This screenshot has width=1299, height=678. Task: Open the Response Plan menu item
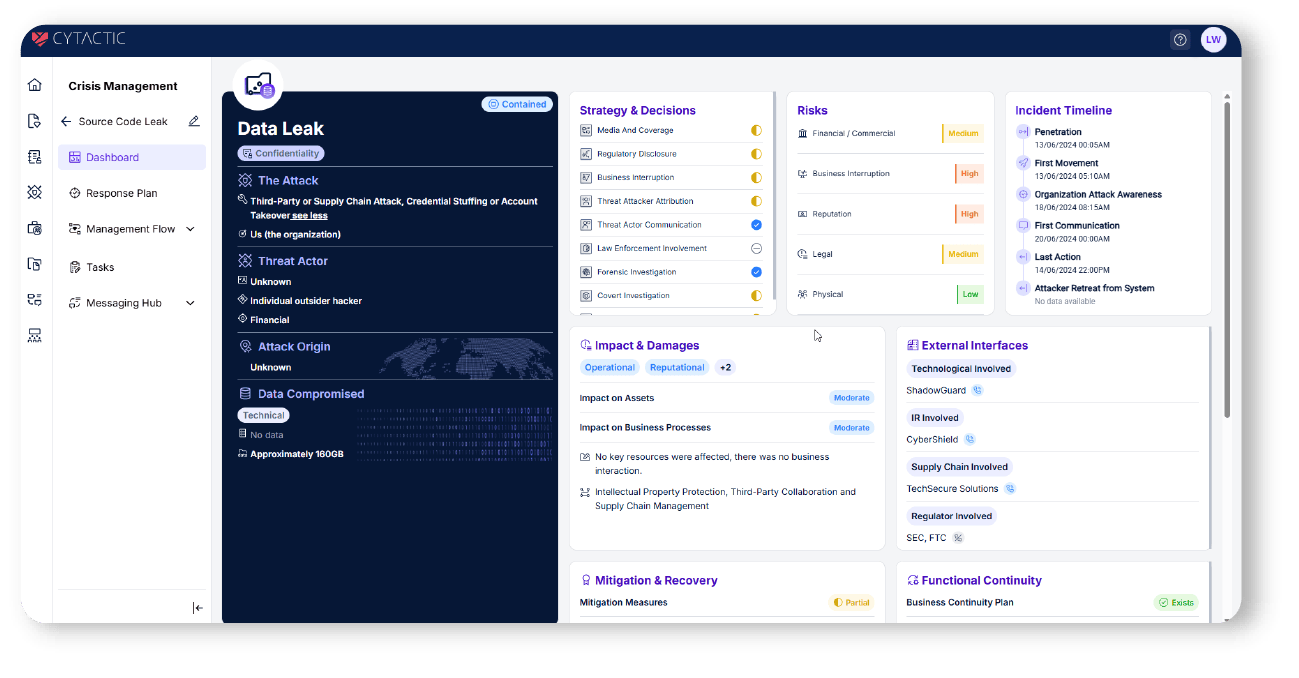[132, 193]
